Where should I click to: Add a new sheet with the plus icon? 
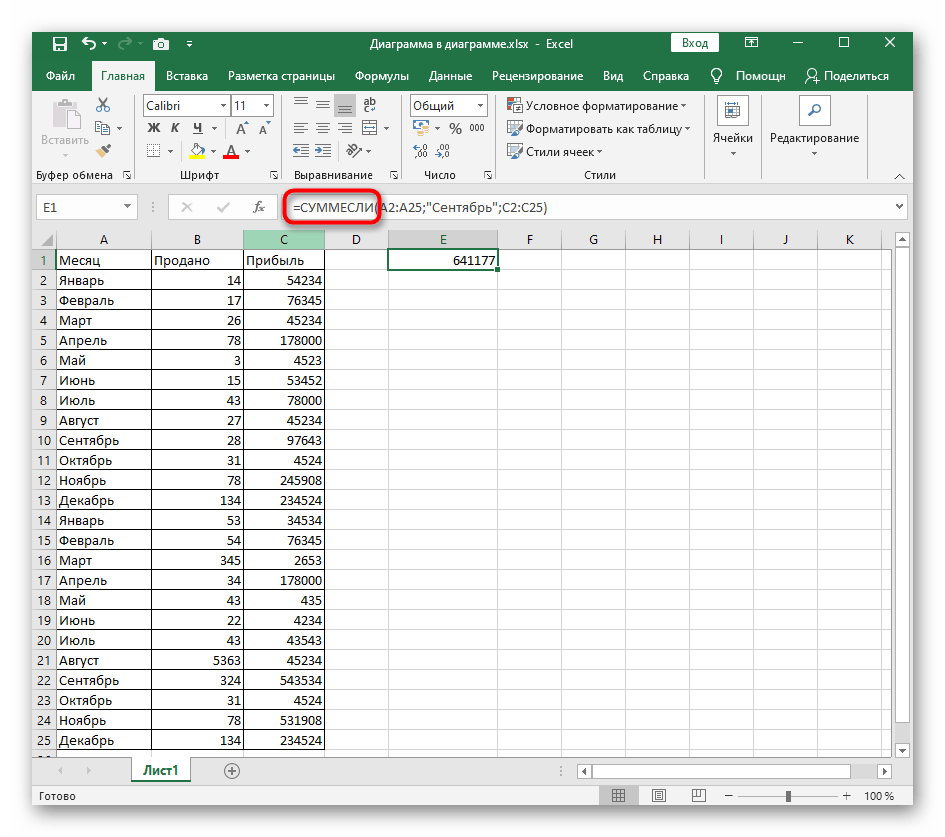[232, 770]
